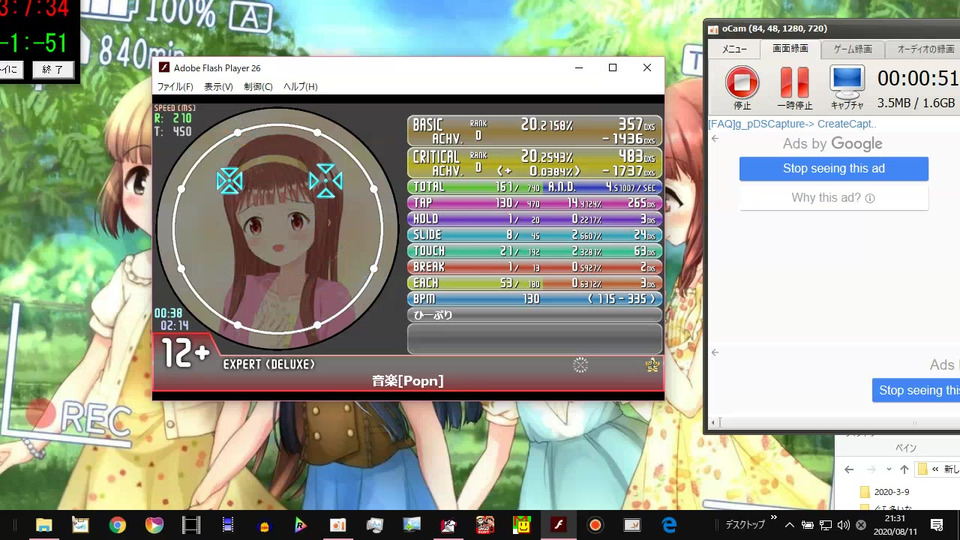The image size is (960, 540).
Task: Click the CRITICAL ACHV. score row
Action: tap(534, 163)
